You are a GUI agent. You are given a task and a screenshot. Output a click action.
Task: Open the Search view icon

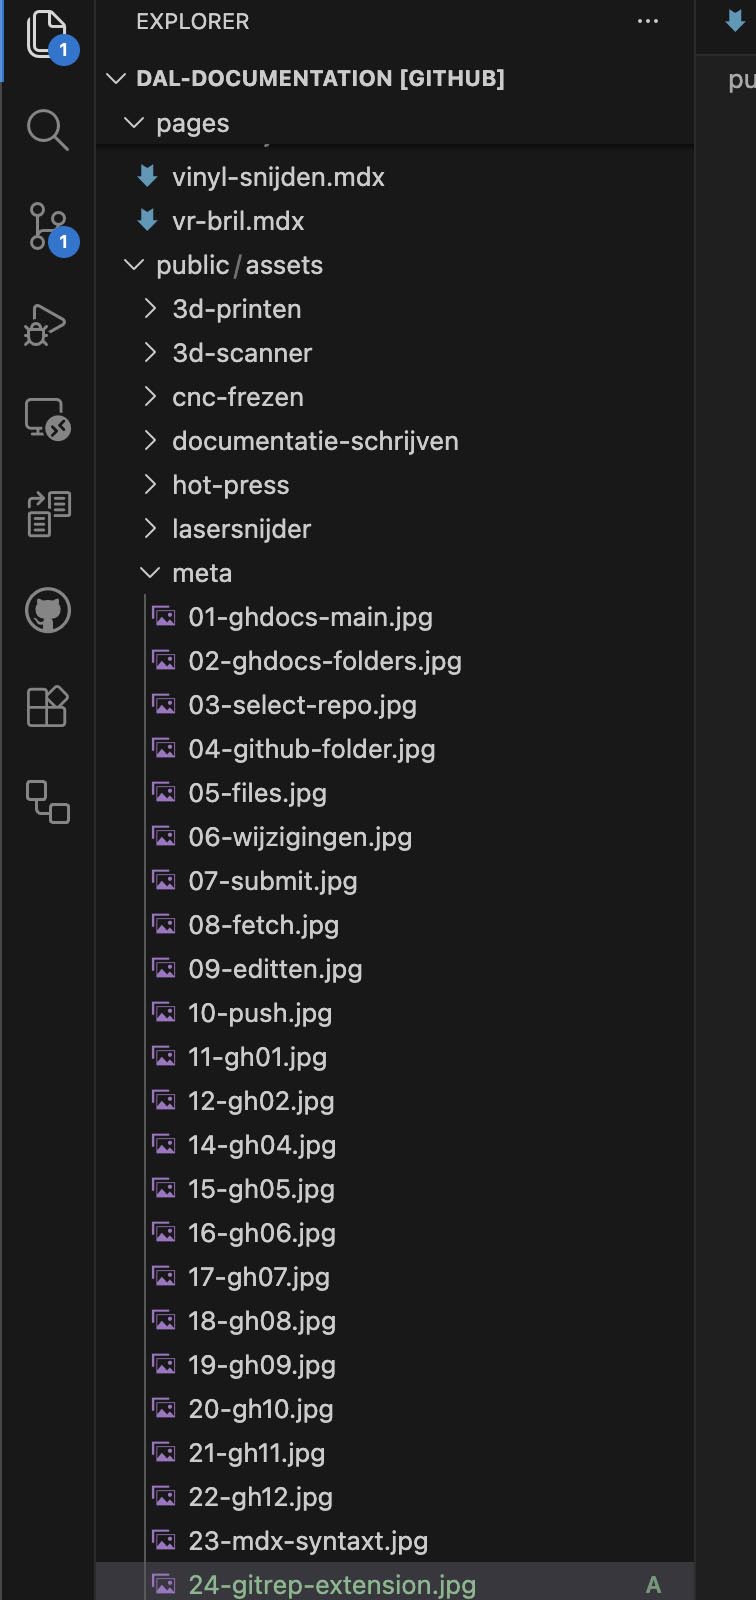tap(47, 130)
